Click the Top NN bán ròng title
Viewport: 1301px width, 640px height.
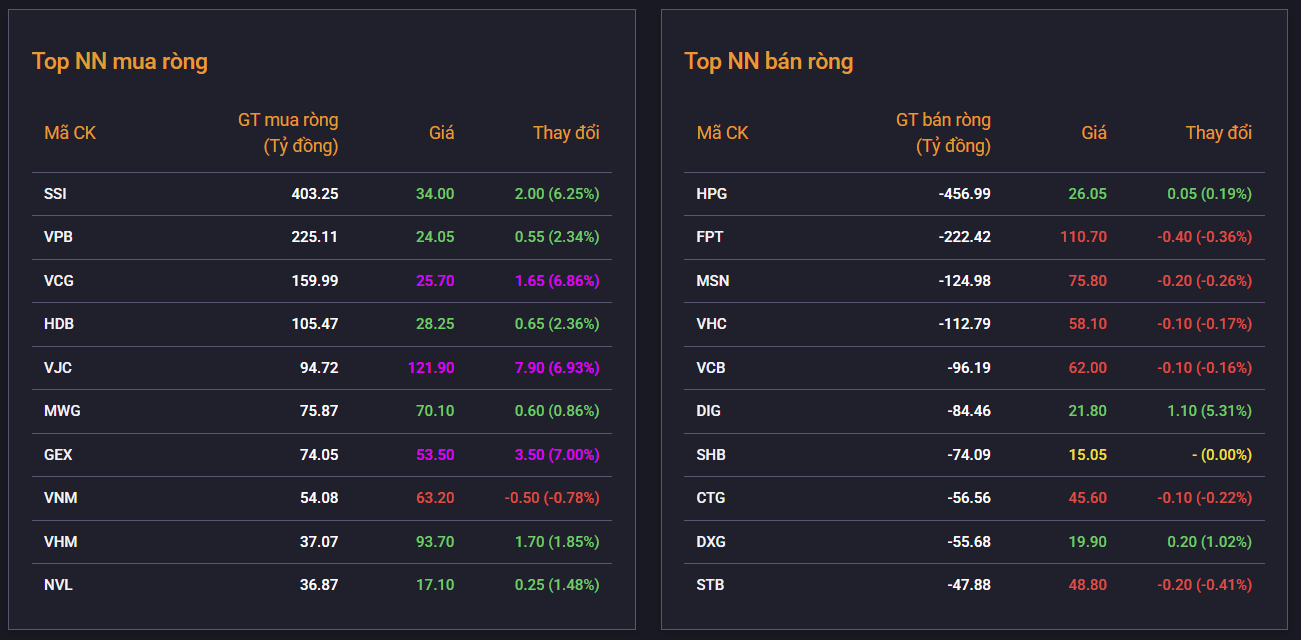[x=769, y=61]
